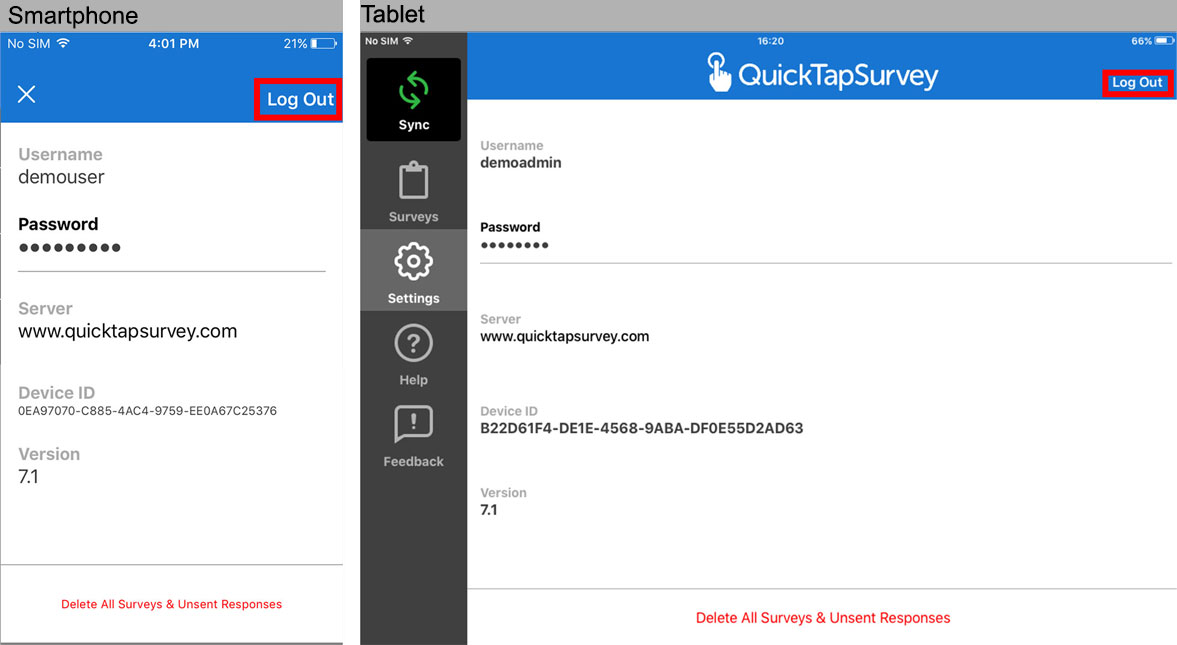This screenshot has height=645, width=1177.
Task: Tap 16:20 clock on tablet
Action: click(770, 41)
